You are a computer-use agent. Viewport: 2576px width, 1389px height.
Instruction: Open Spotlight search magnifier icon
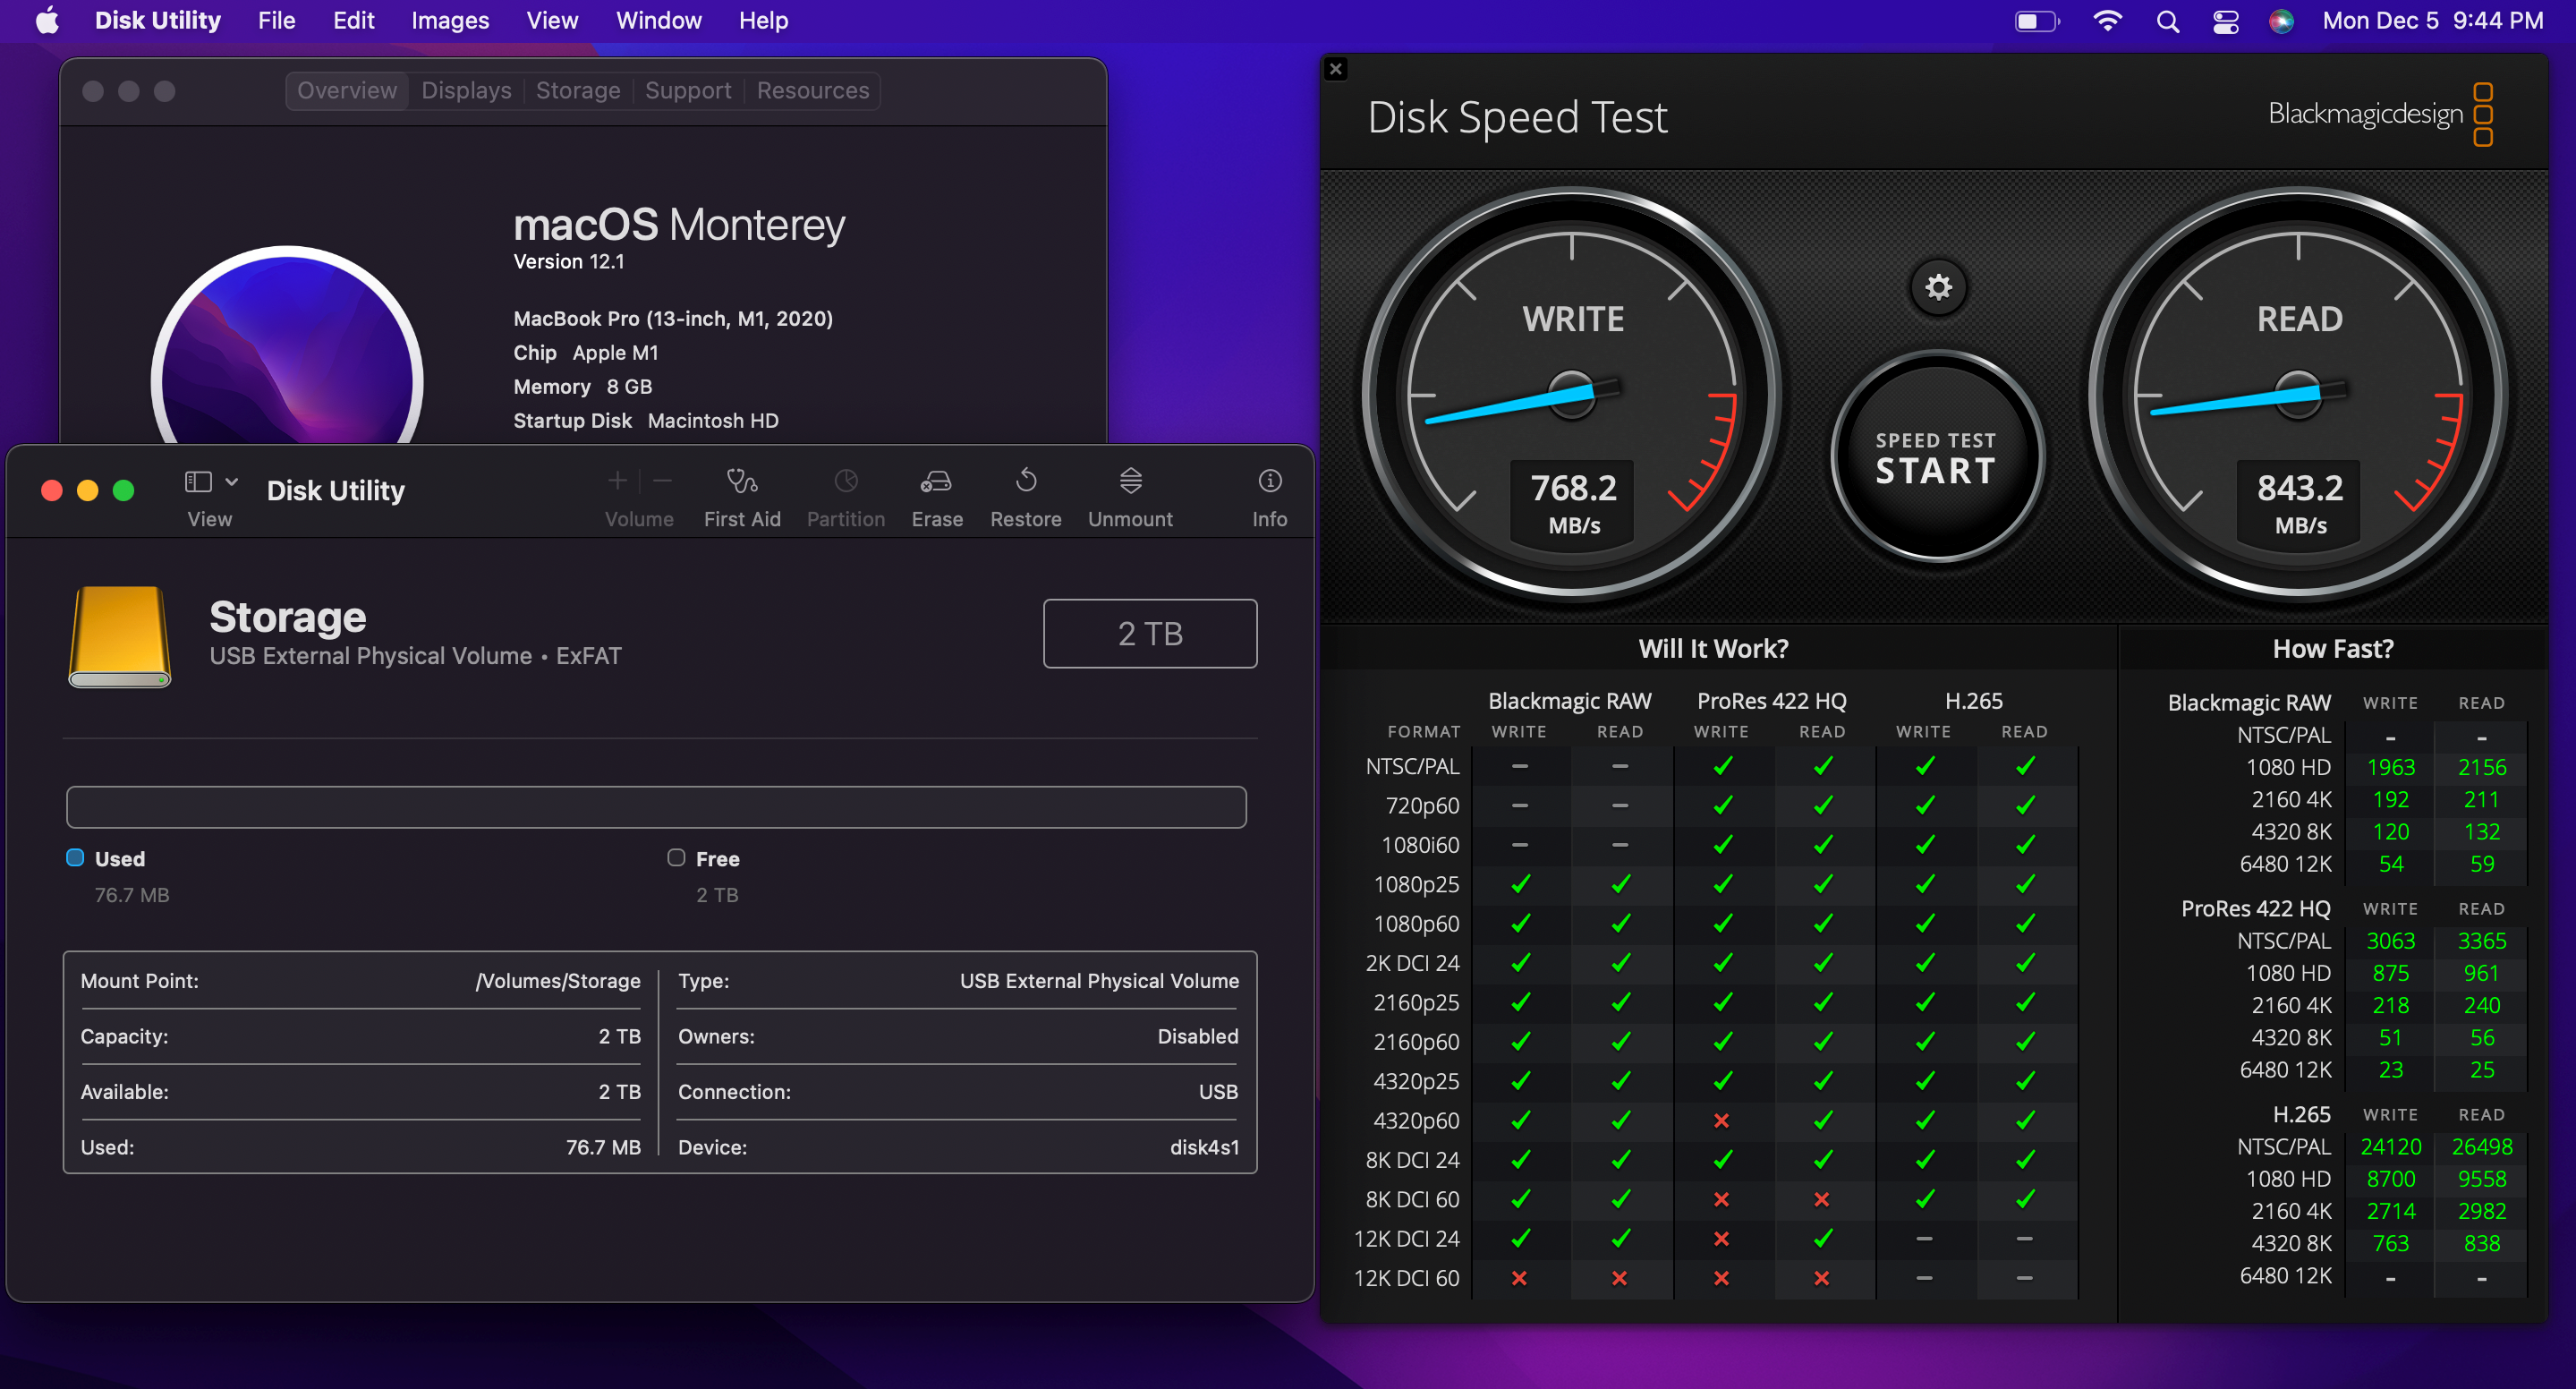click(2167, 21)
